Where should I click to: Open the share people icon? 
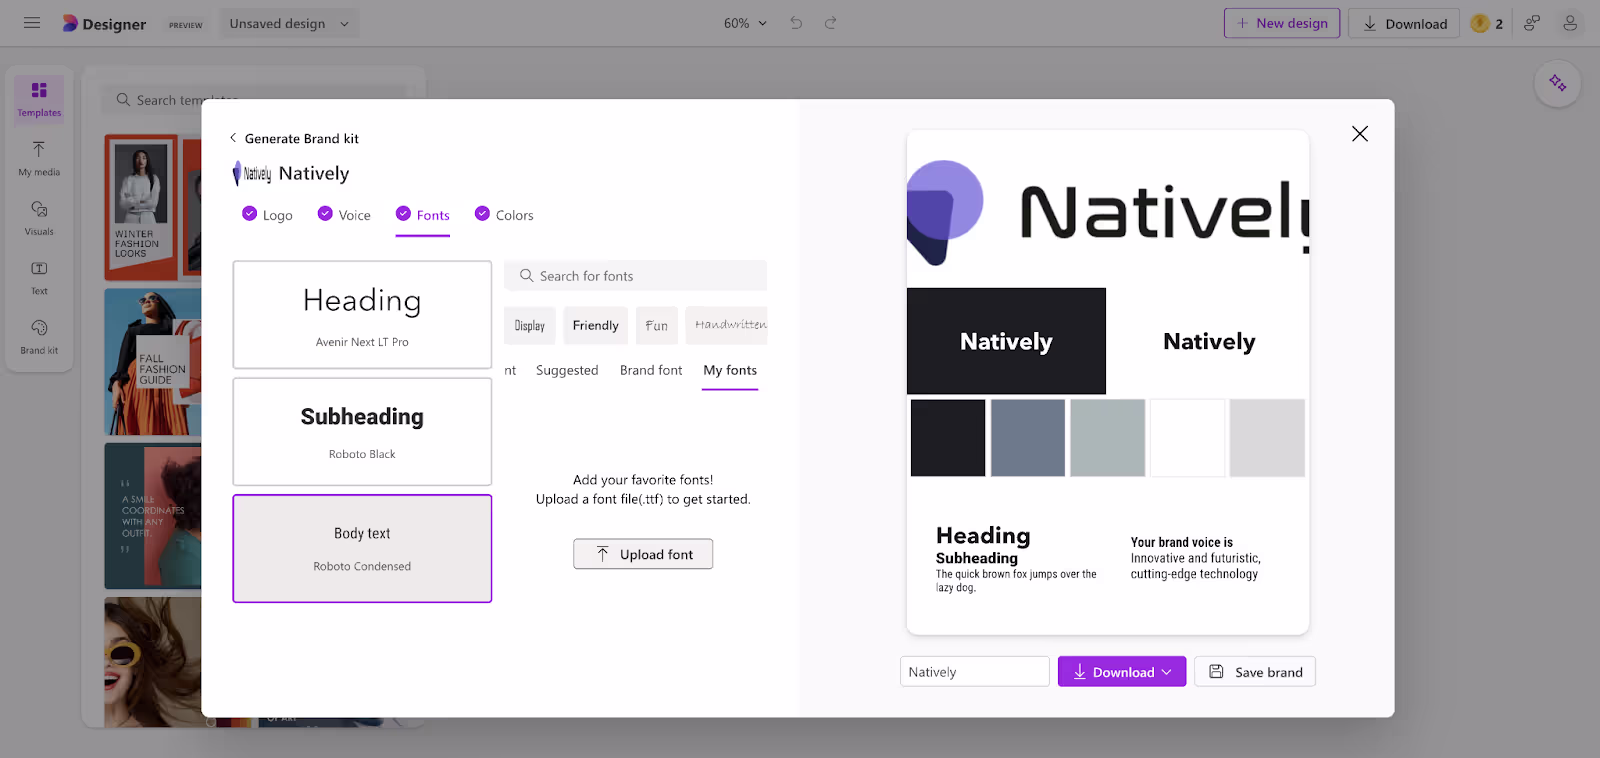(x=1532, y=23)
